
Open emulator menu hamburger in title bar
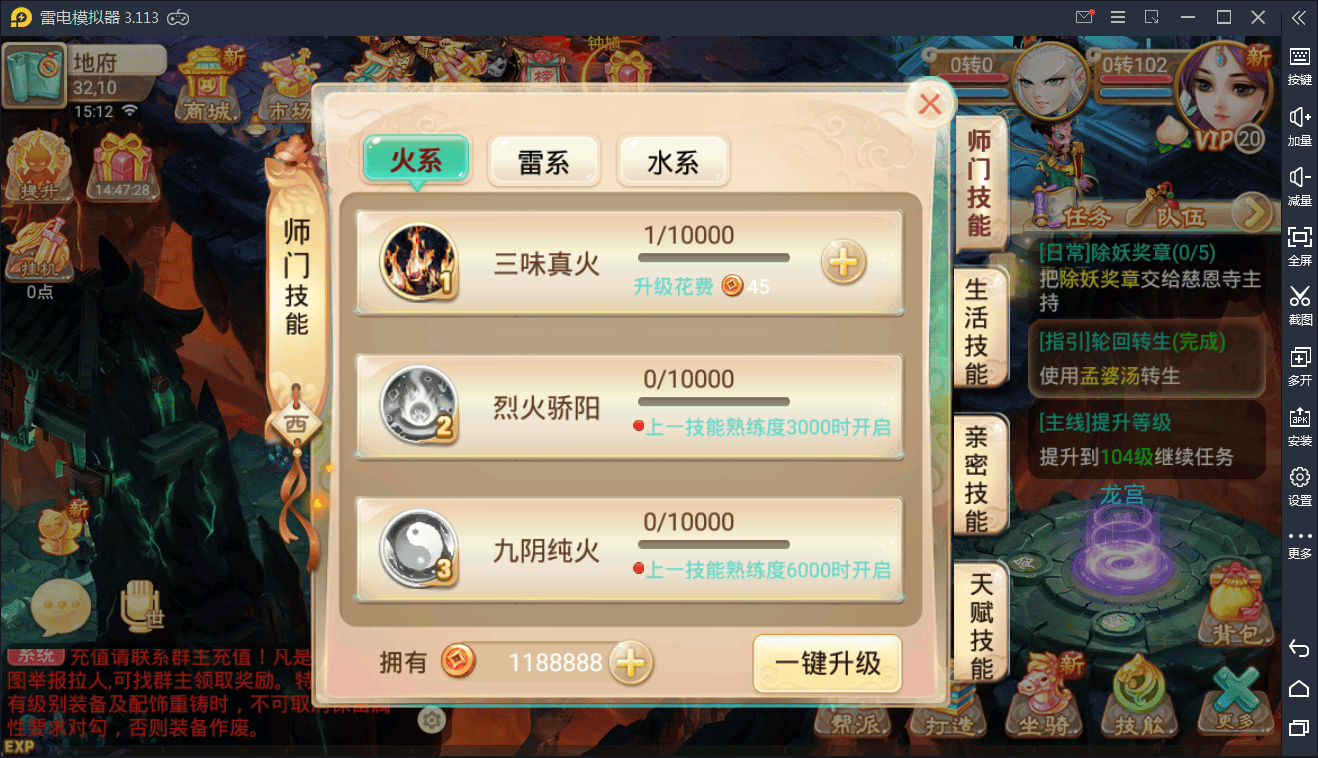coord(1118,17)
